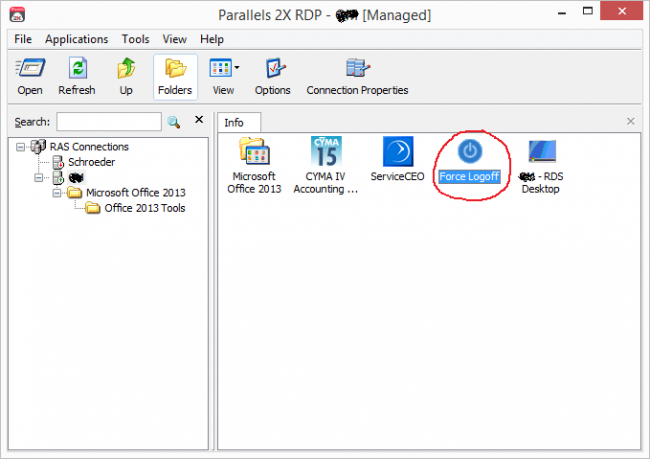Open the View menu in the menu bar
Image resolution: width=650 pixels, height=459 pixels.
click(x=174, y=39)
